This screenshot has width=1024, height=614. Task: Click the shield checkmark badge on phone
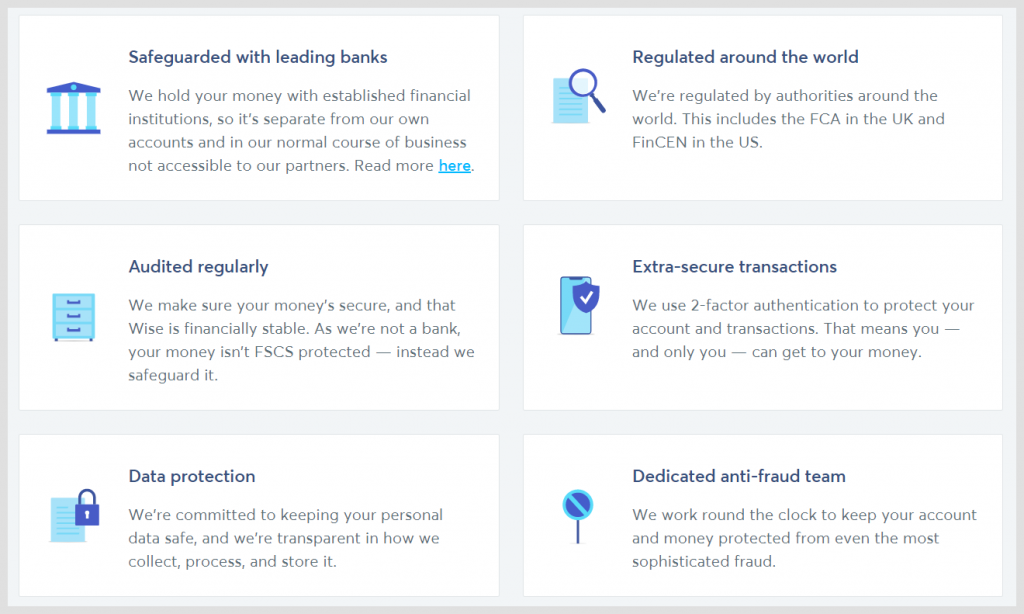[586, 298]
